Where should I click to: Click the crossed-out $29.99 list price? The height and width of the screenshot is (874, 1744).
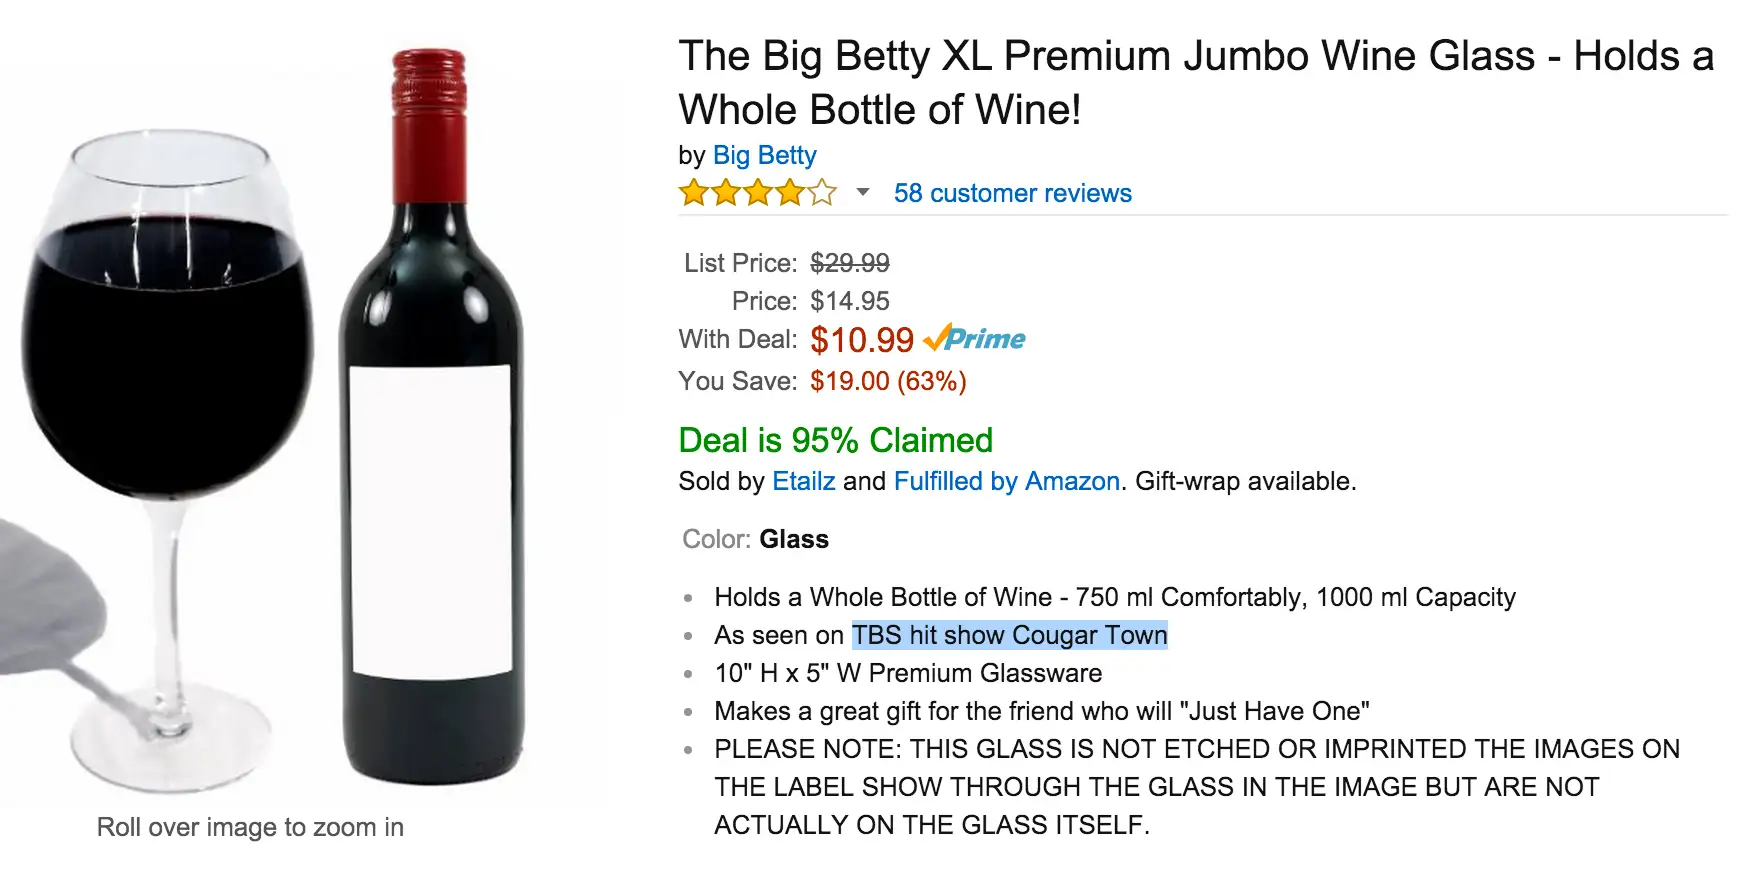tap(849, 263)
